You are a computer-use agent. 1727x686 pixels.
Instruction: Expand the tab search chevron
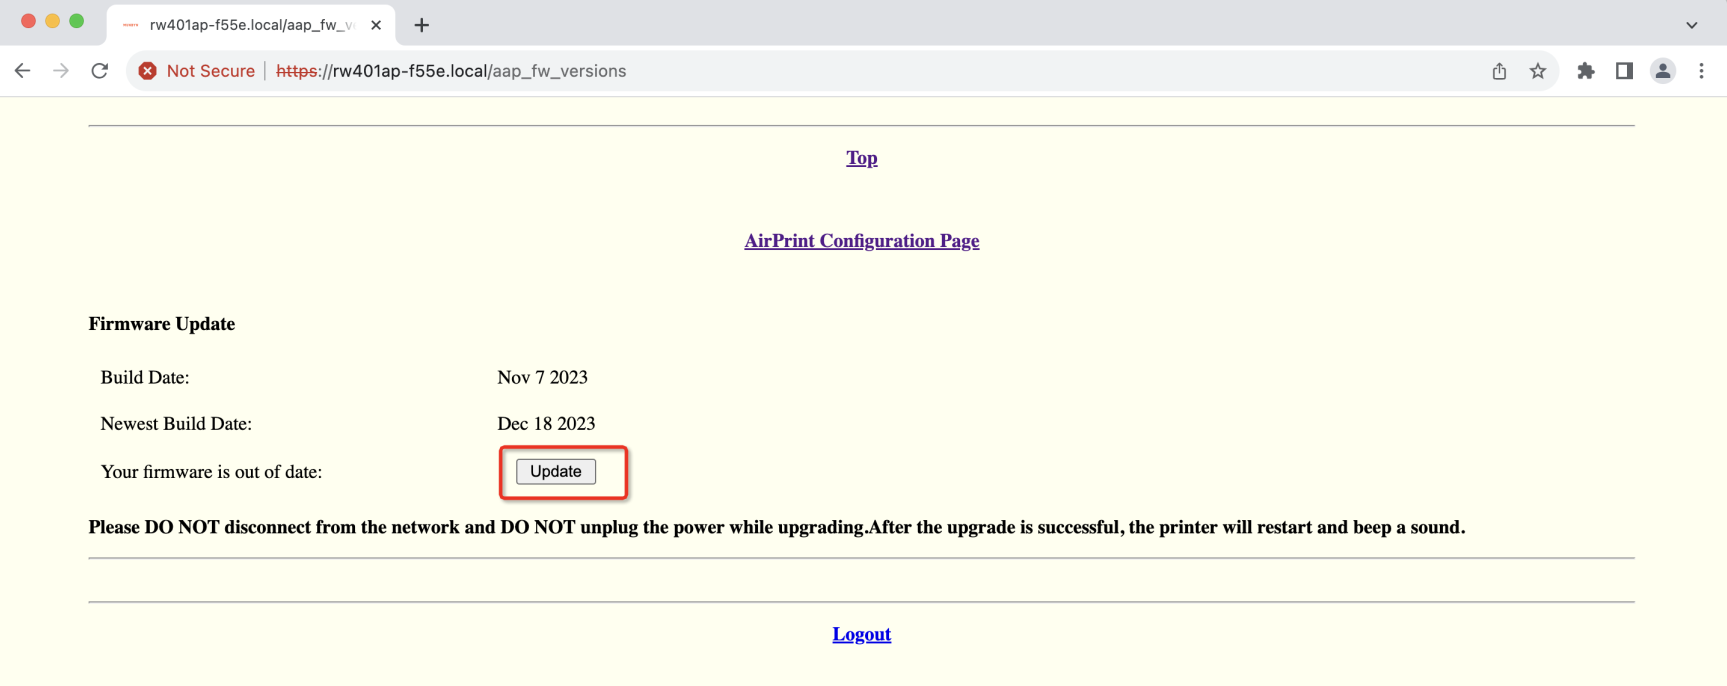tap(1692, 25)
